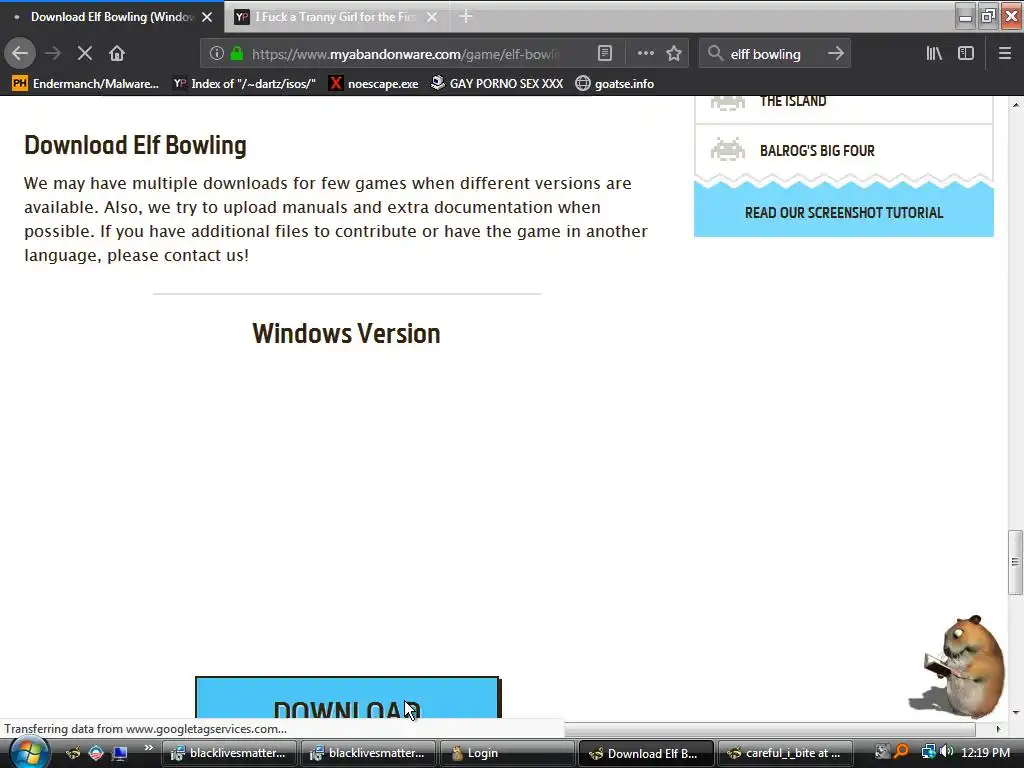Click the 'Windows Version' heading
The image size is (1024, 768).
[x=346, y=334]
